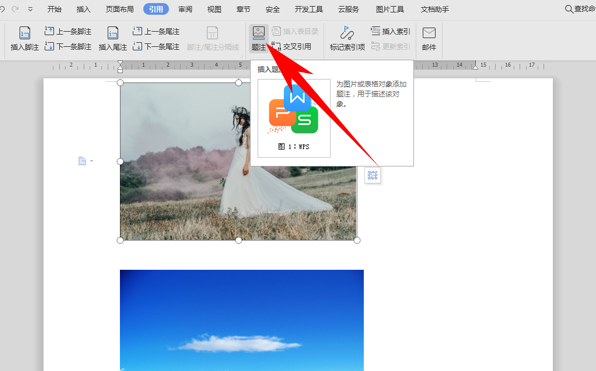
Task: Open the 章节 ribbon tab
Action: (243, 9)
